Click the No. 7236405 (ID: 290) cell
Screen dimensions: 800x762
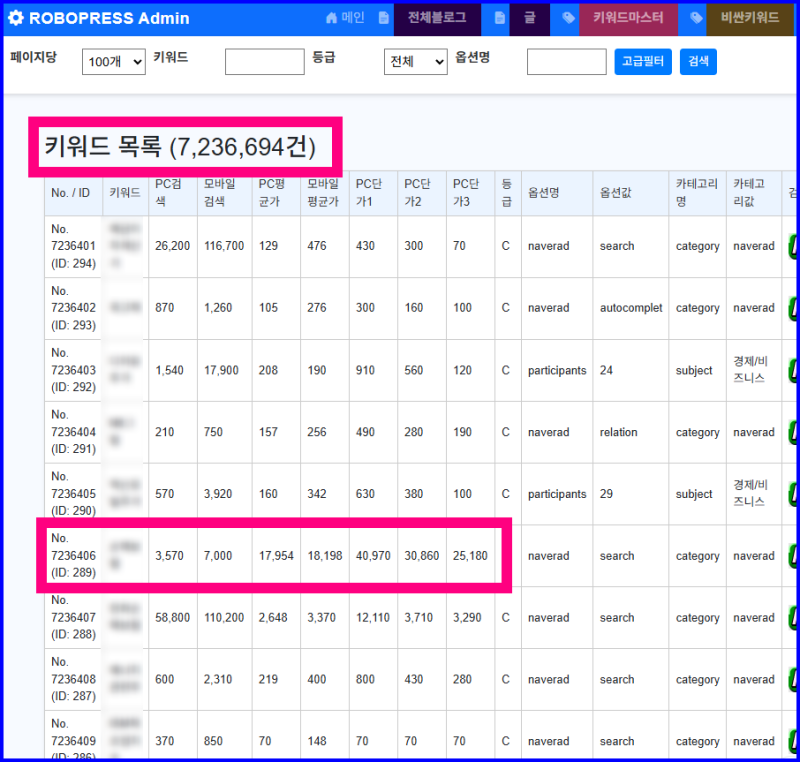(73, 494)
